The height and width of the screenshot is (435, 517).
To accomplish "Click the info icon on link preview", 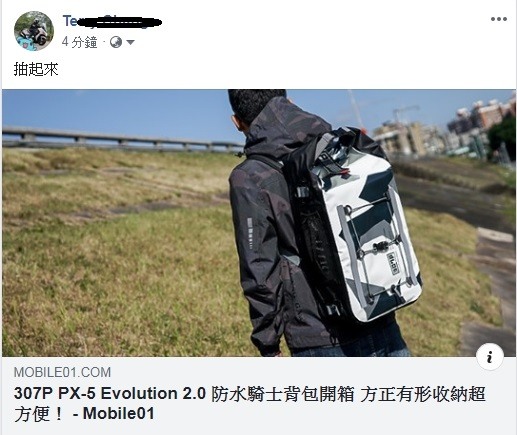I will point(489,358).
